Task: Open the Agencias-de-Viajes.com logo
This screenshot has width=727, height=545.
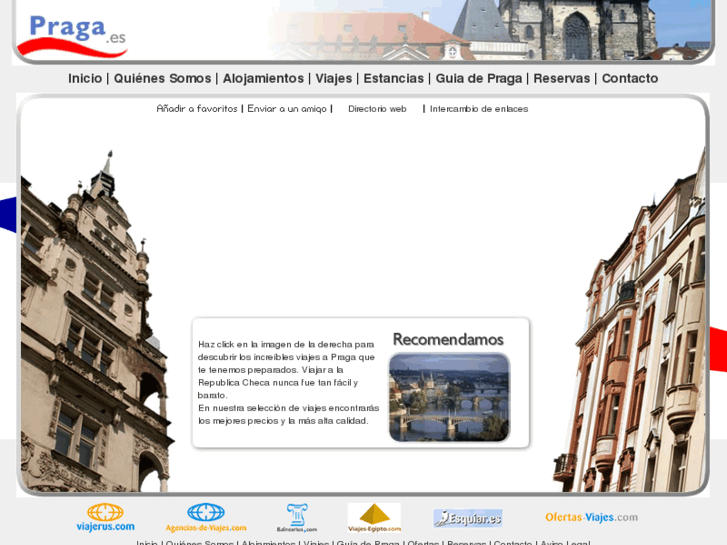Action: pos(206,517)
